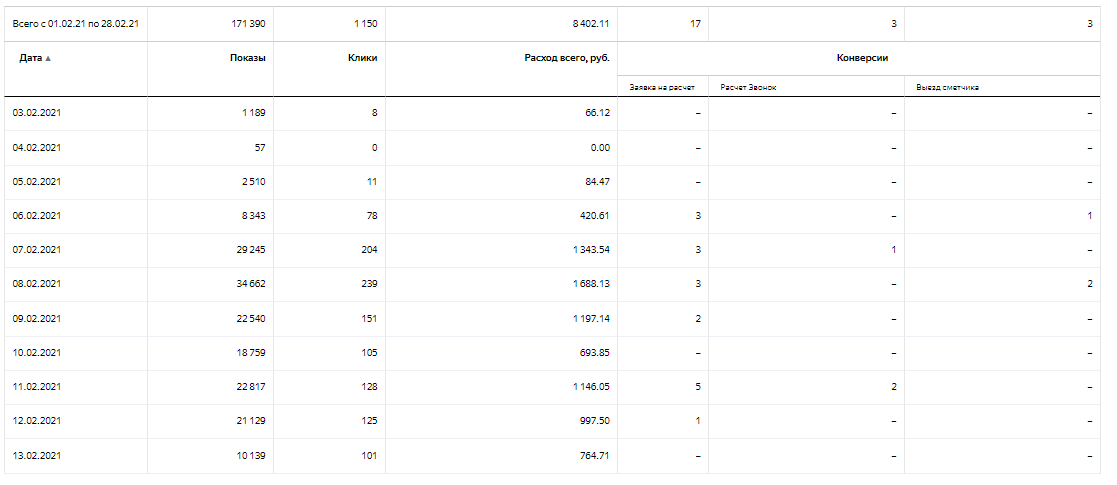Select the totals row label Всего с 01.02.21
The height and width of the screenshot is (485, 1117).
(x=76, y=24)
